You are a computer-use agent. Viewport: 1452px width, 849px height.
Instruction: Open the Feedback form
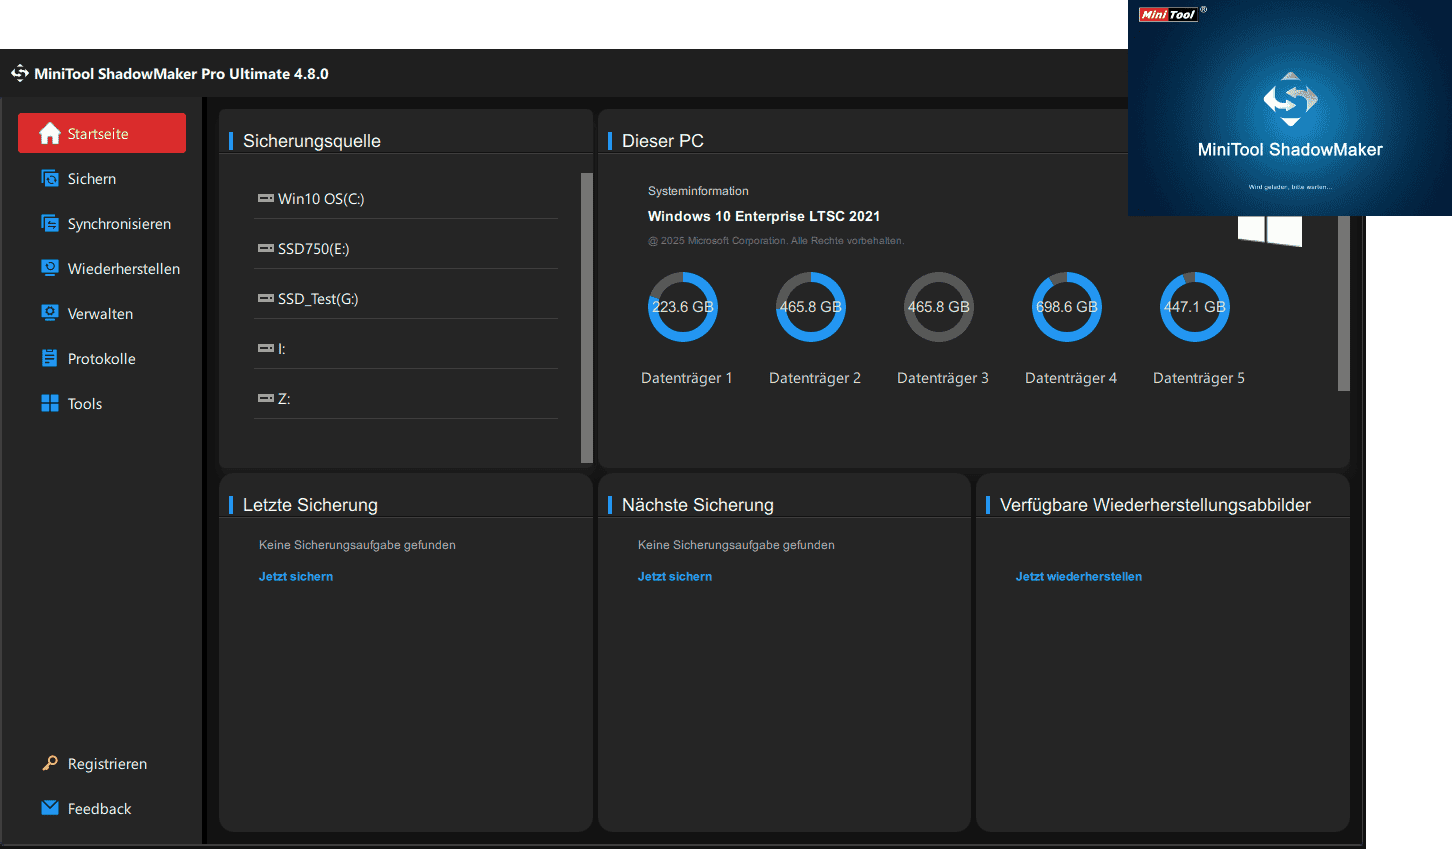point(102,808)
